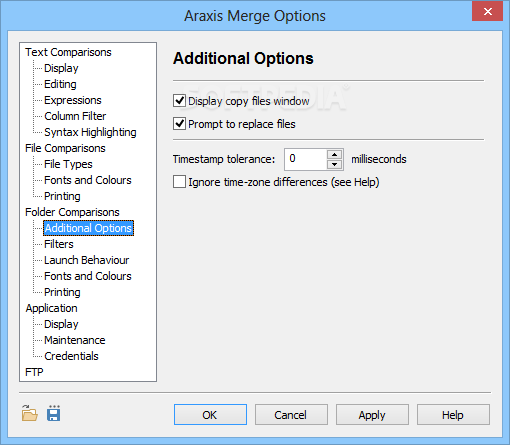Open the FTP options category
This screenshot has height=445, width=510.
click(x=34, y=372)
